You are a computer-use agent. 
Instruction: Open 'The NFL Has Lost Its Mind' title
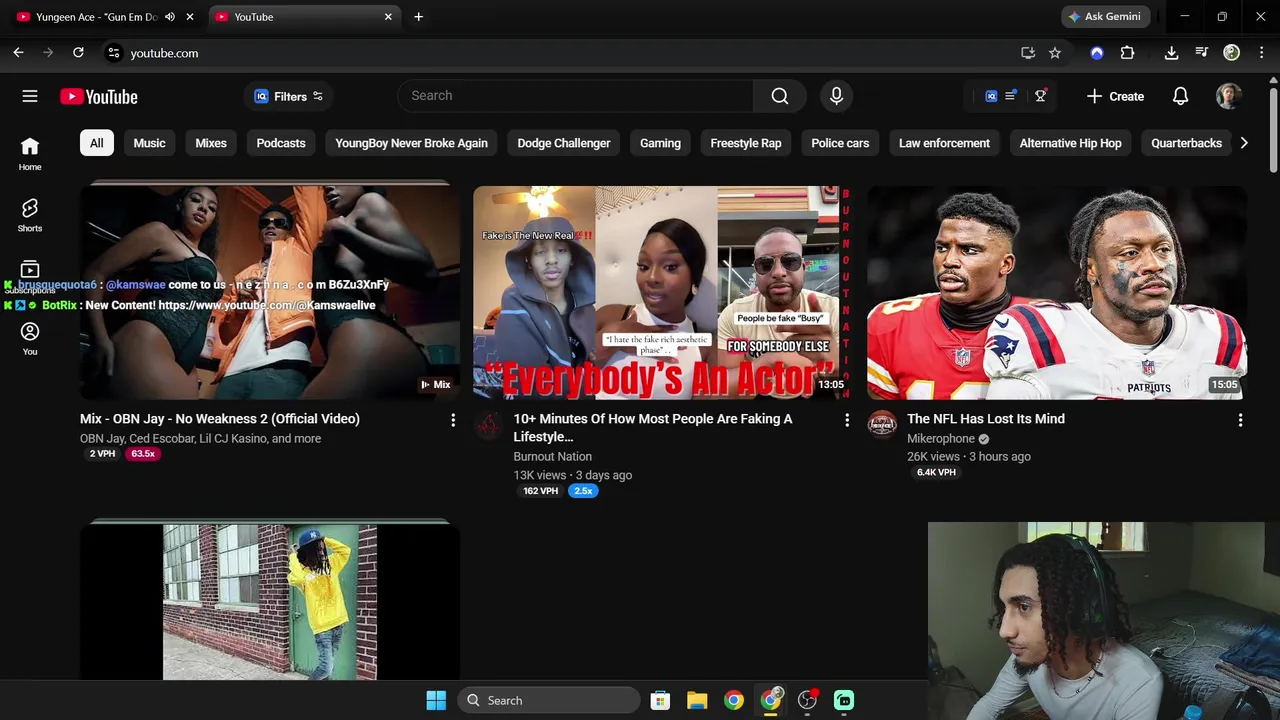tap(986, 419)
